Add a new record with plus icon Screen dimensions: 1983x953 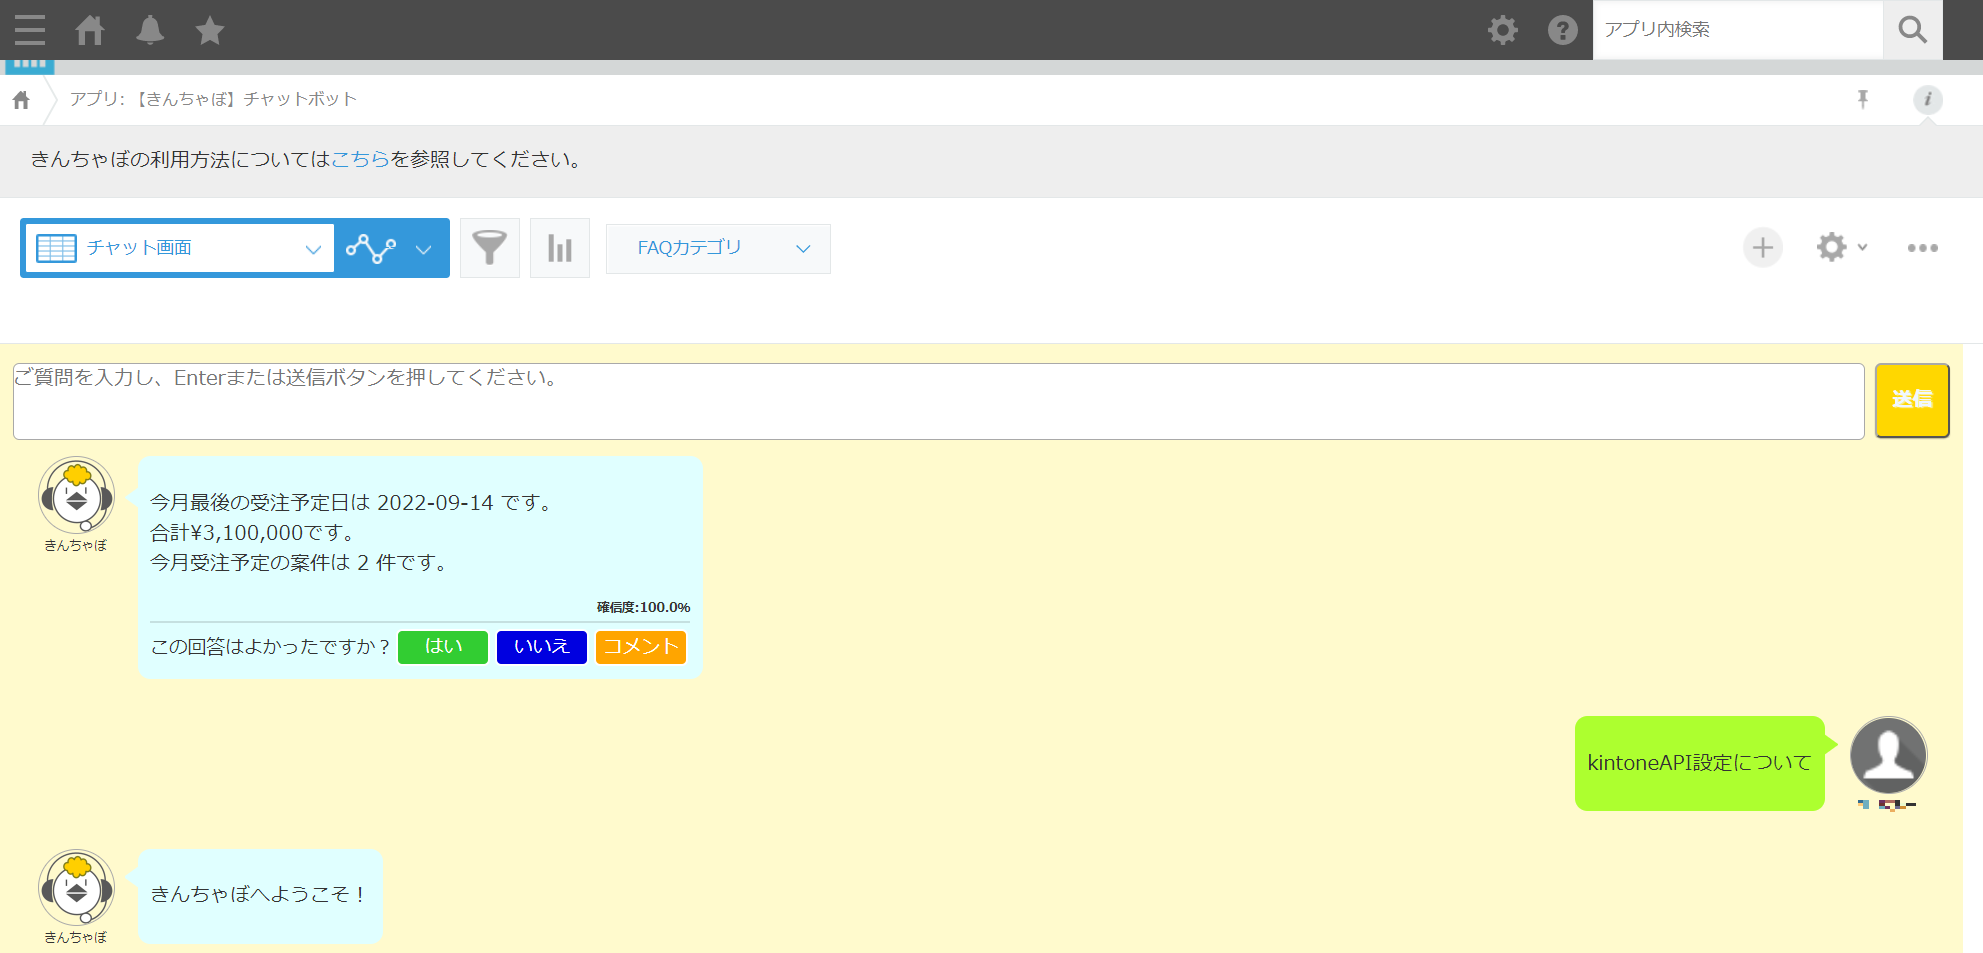coord(1763,248)
